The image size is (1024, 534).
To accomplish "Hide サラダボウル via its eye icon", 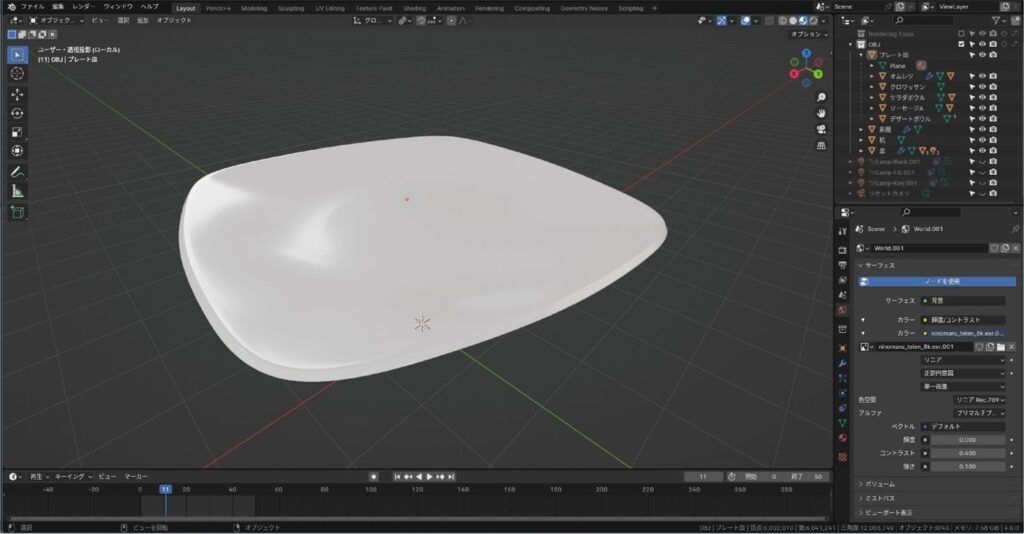I will [x=982, y=97].
